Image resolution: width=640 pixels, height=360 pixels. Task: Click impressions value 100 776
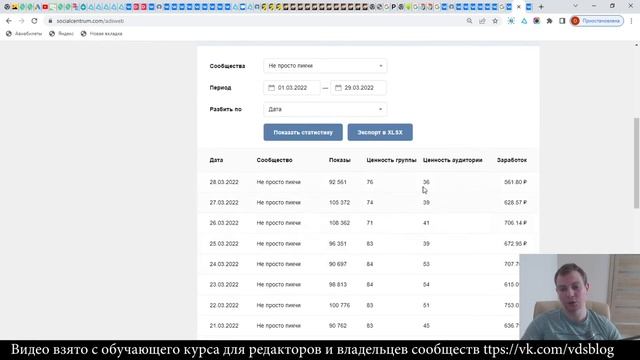click(339, 305)
